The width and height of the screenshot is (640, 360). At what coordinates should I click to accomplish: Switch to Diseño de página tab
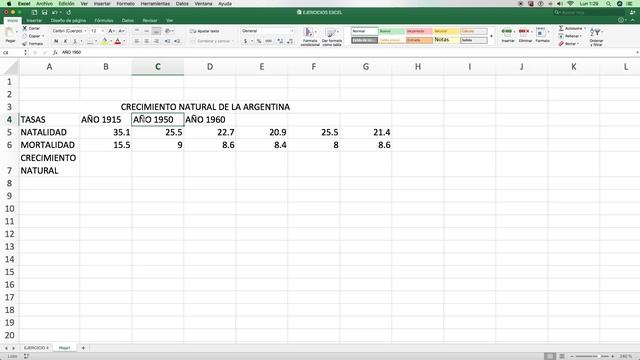(x=68, y=20)
